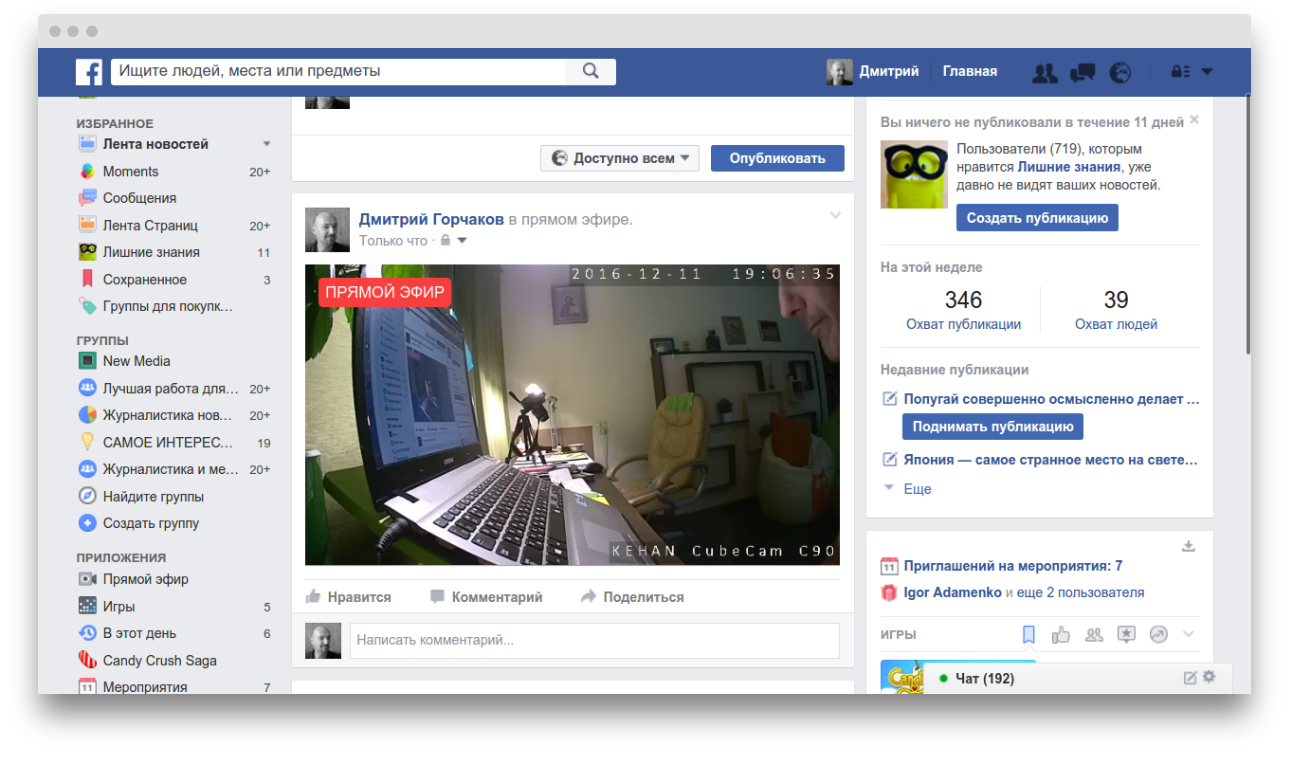Click the 'Опубликовать' button

pos(777,158)
